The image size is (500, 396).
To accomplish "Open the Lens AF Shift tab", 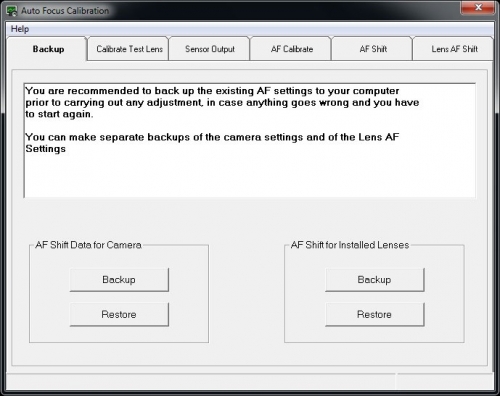I will pyautogui.click(x=454, y=49).
